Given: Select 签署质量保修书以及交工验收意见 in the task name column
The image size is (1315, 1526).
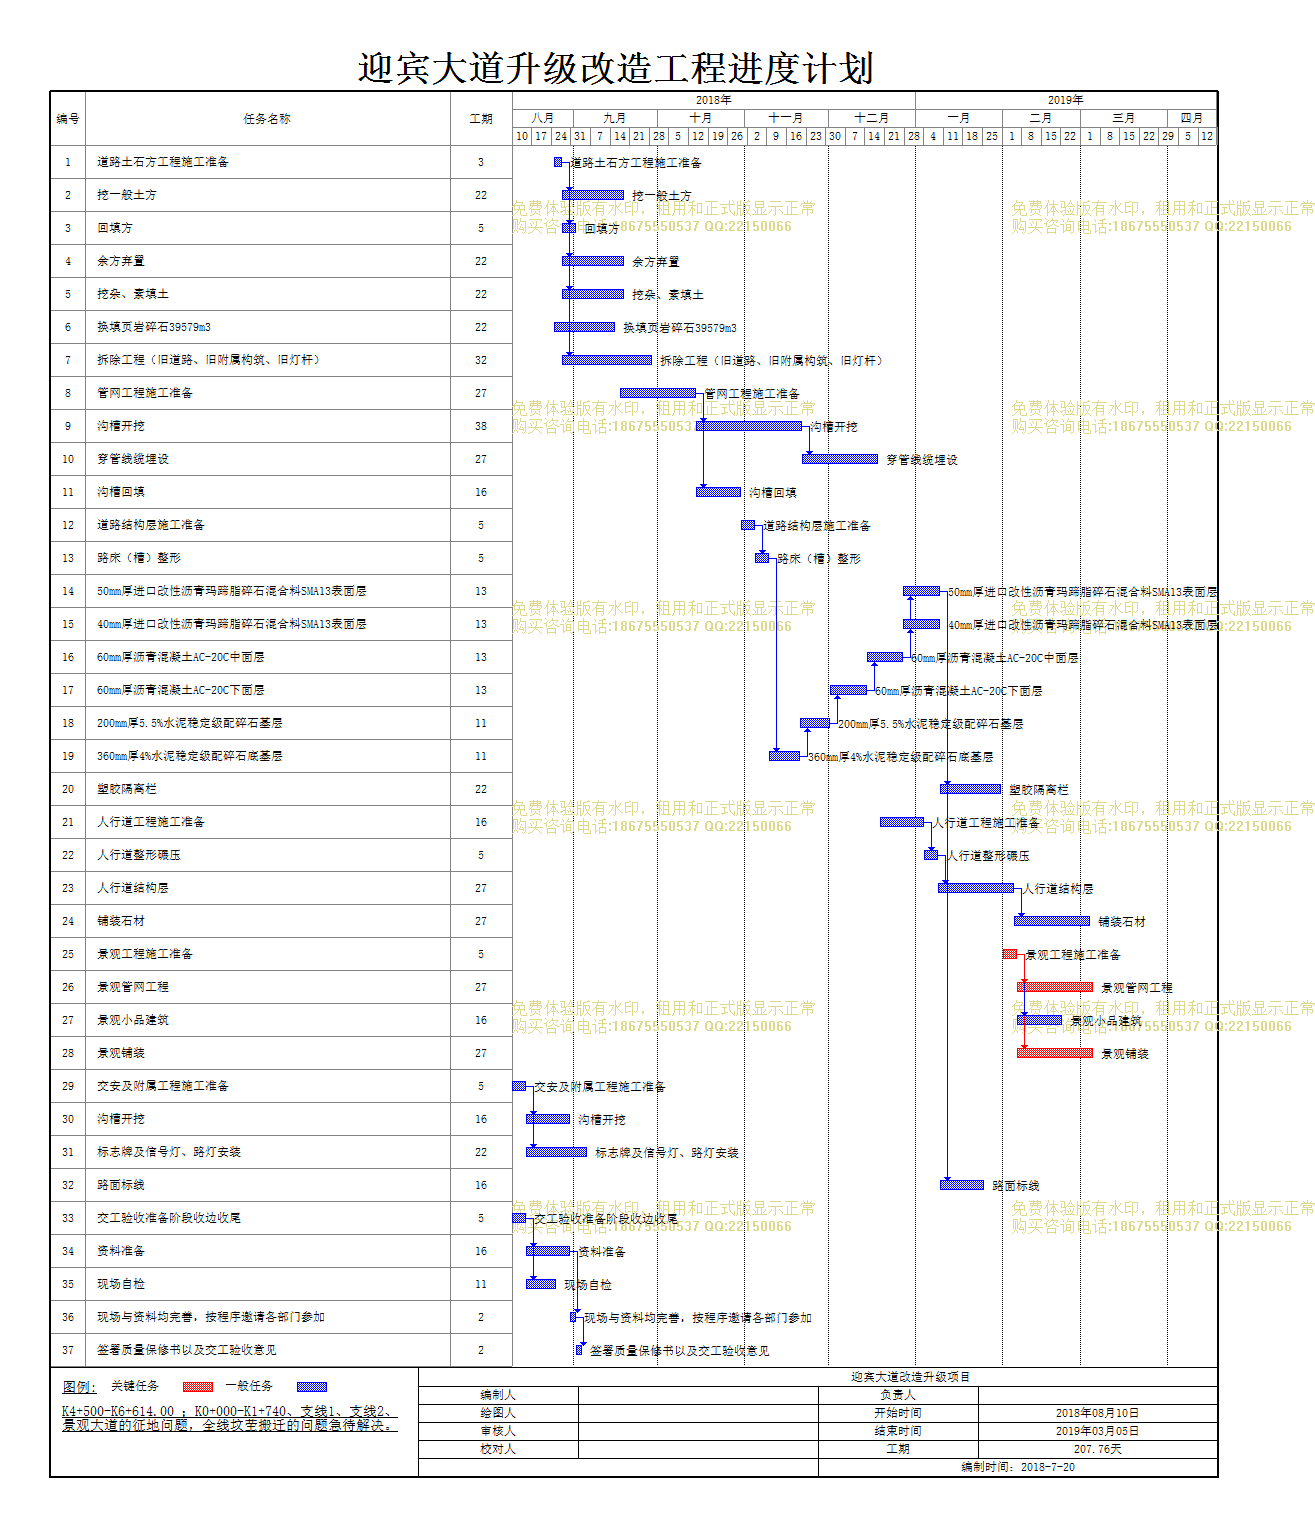Looking at the screenshot, I should pyautogui.click(x=187, y=1350).
